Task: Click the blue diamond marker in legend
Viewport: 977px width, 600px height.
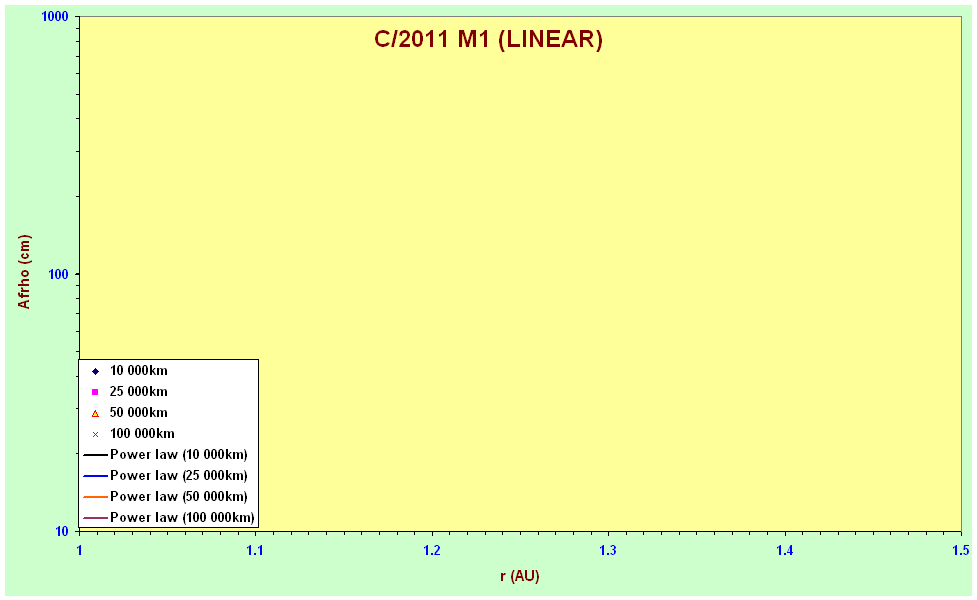Action: (95, 371)
